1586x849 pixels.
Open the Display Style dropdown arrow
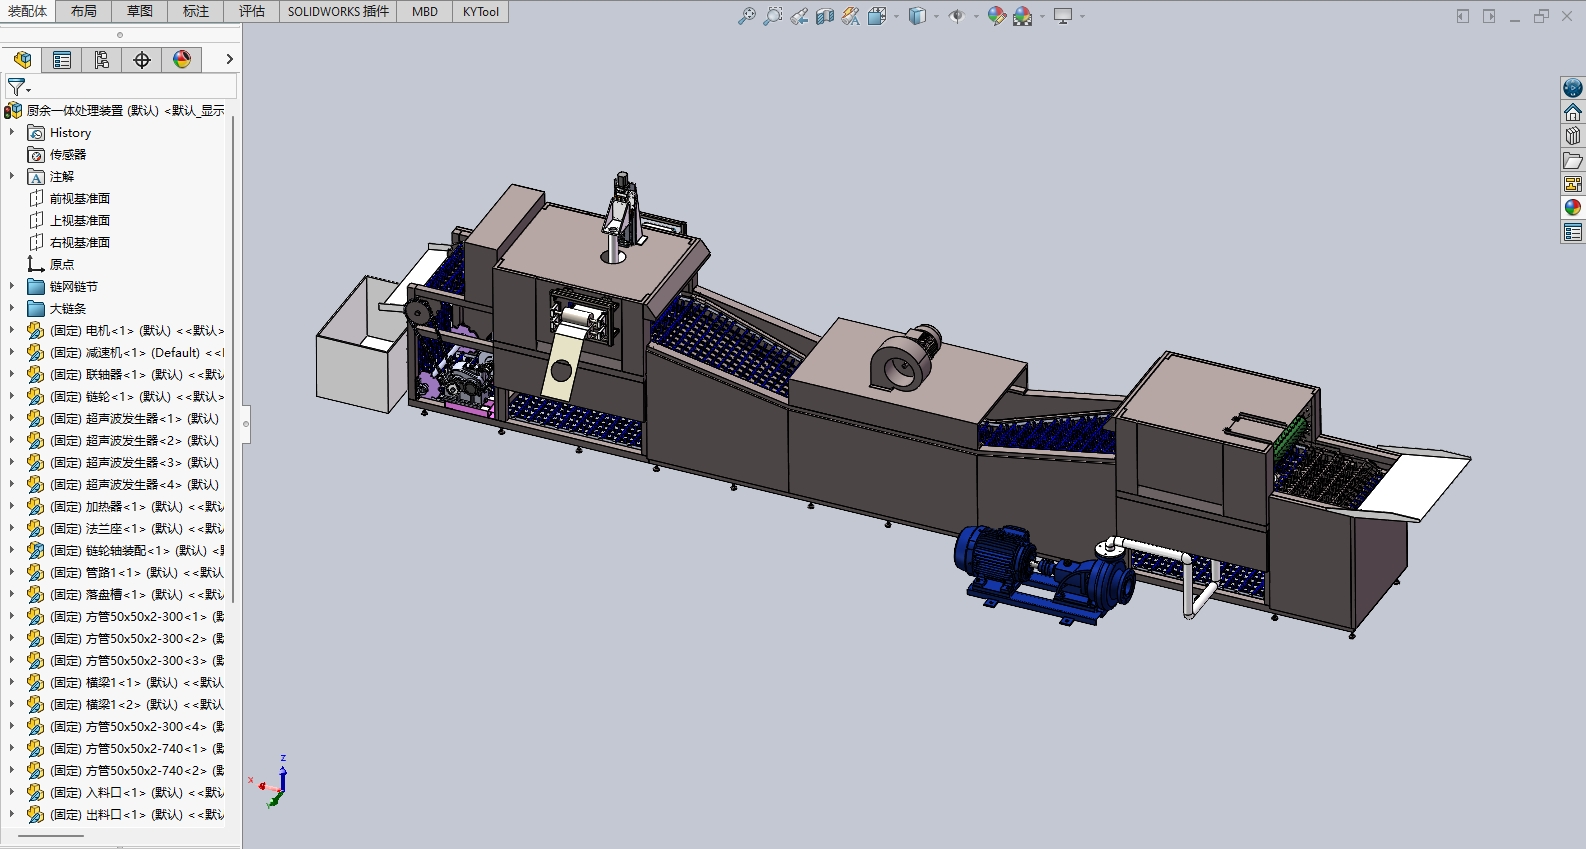coord(936,17)
